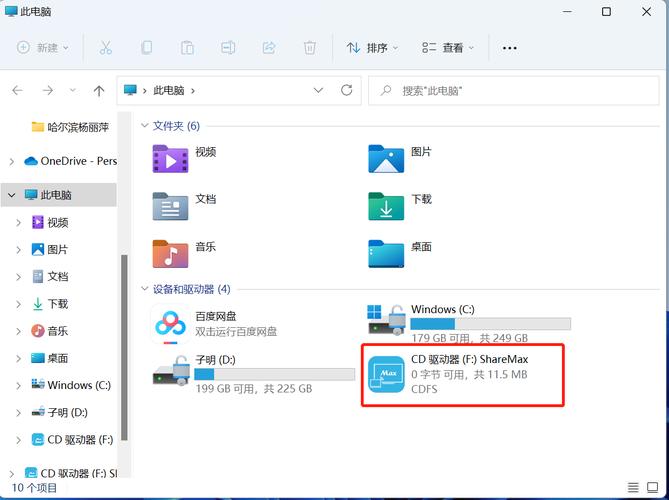The width and height of the screenshot is (669, 500).
Task: Collapse the 此电脑 tree node chevron
Action: [12, 195]
